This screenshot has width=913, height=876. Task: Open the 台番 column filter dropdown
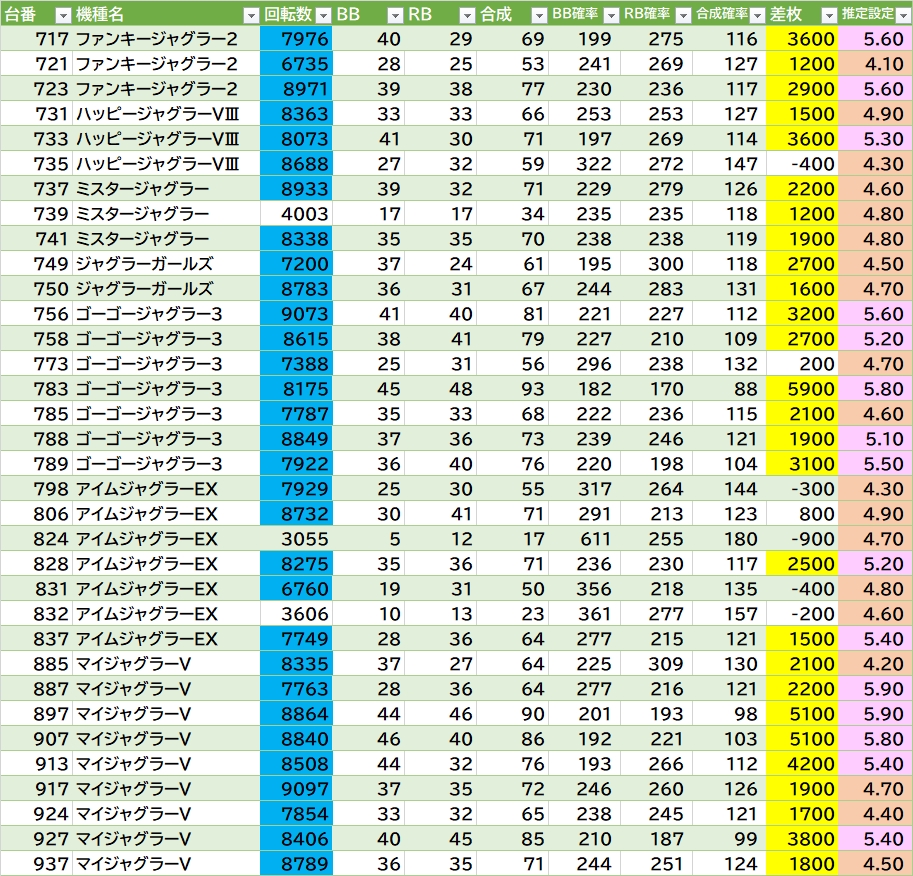pyautogui.click(x=62, y=15)
